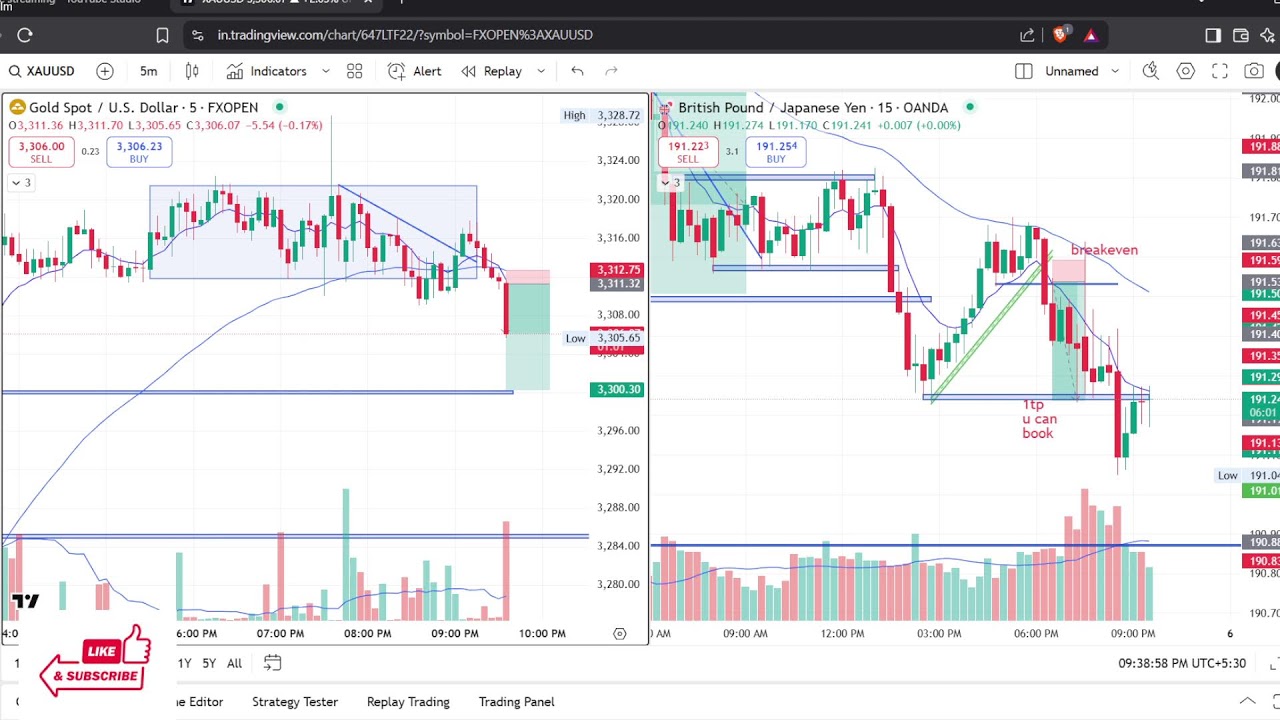Click the gold 3,306.23 BUY button

coord(139,152)
